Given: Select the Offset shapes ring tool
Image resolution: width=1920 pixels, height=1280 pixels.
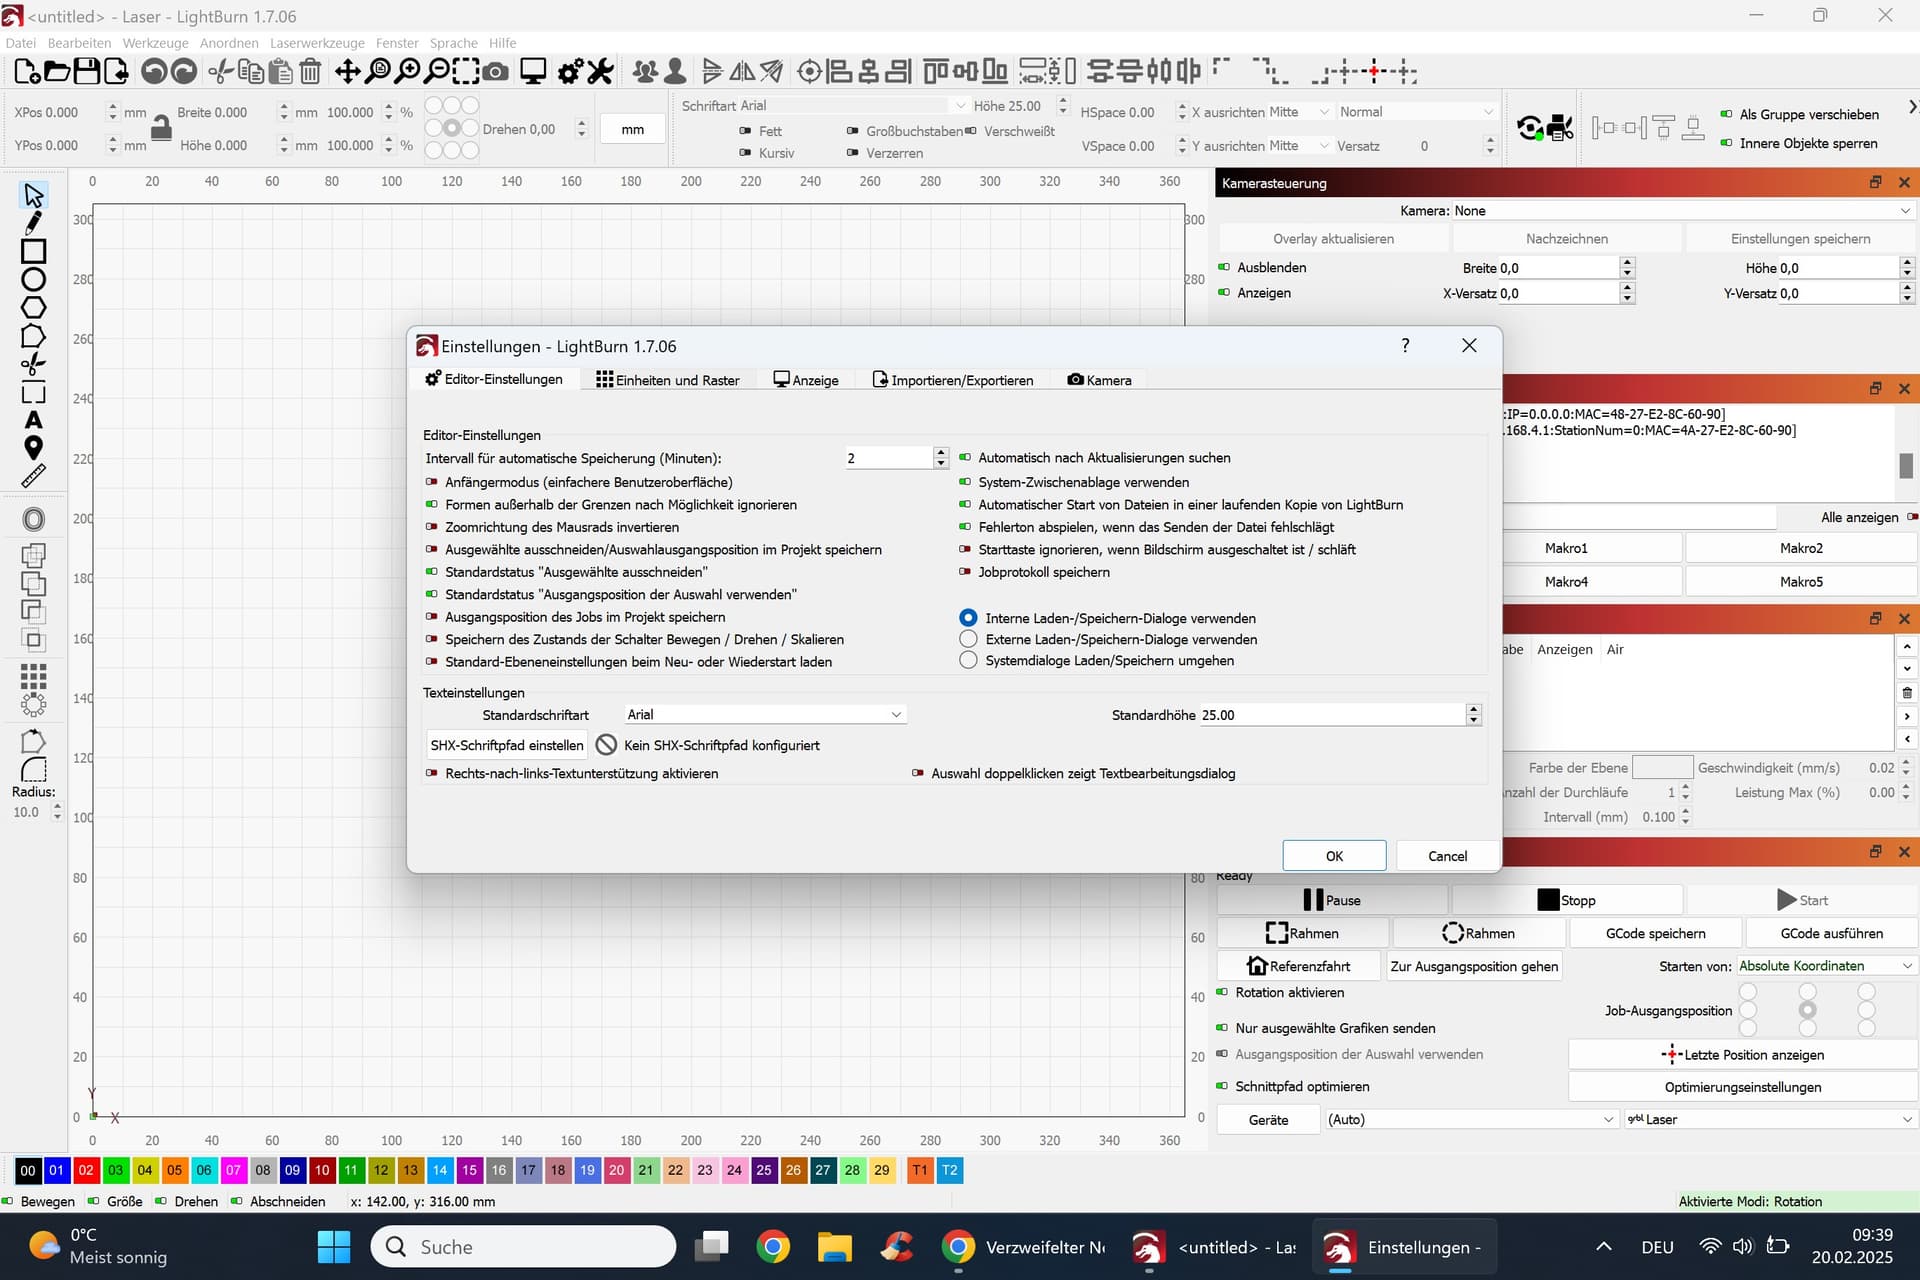Looking at the screenshot, I should click(x=33, y=519).
